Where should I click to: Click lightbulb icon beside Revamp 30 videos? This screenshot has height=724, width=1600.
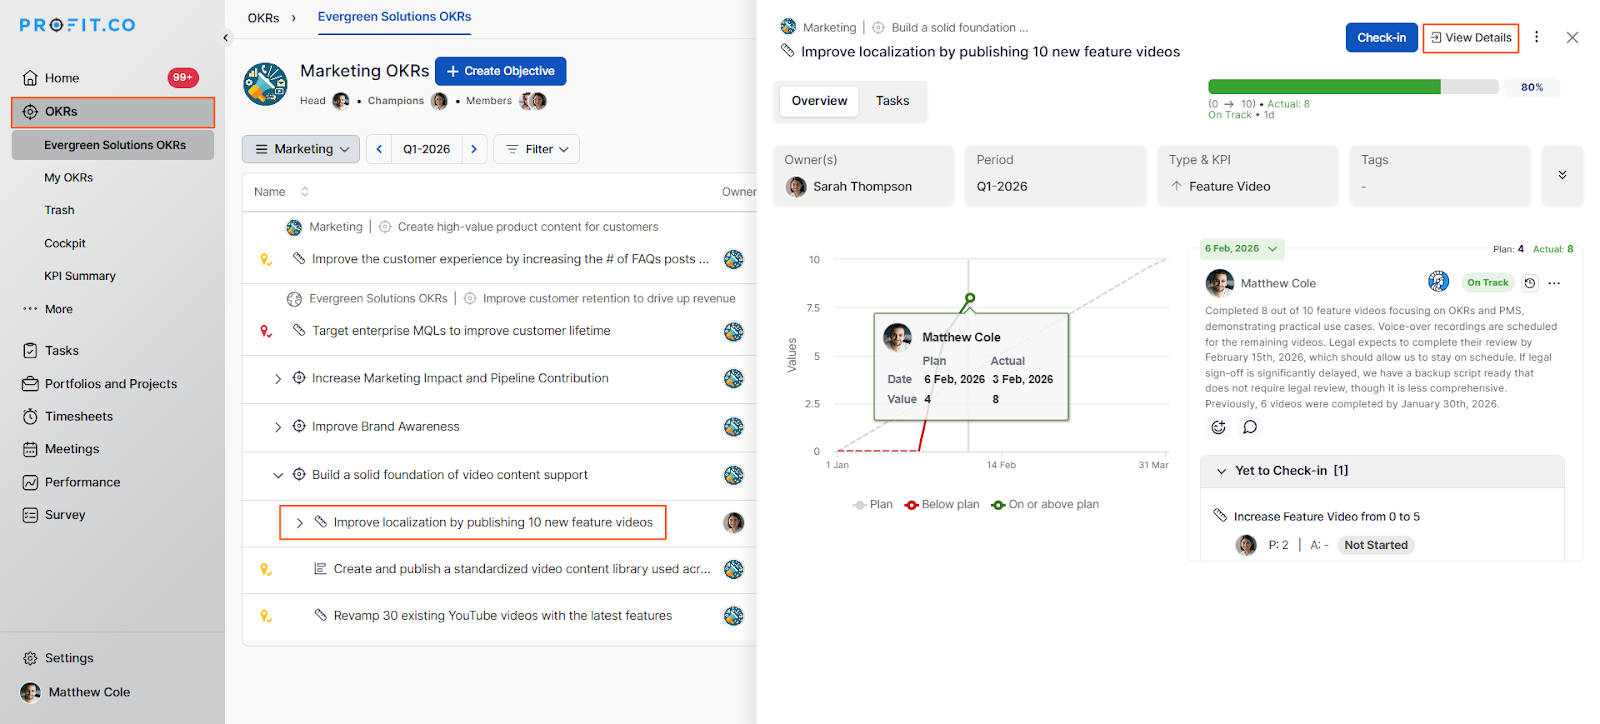pyautogui.click(x=266, y=616)
